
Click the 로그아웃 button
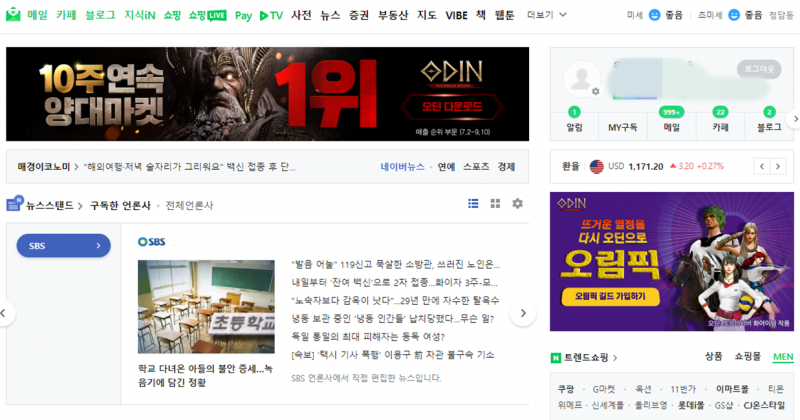click(x=760, y=69)
